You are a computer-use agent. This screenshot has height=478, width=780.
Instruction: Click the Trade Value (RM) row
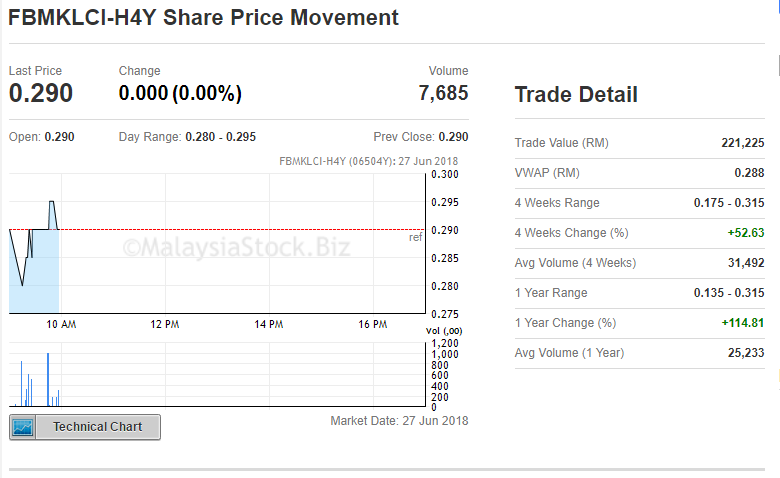click(639, 143)
